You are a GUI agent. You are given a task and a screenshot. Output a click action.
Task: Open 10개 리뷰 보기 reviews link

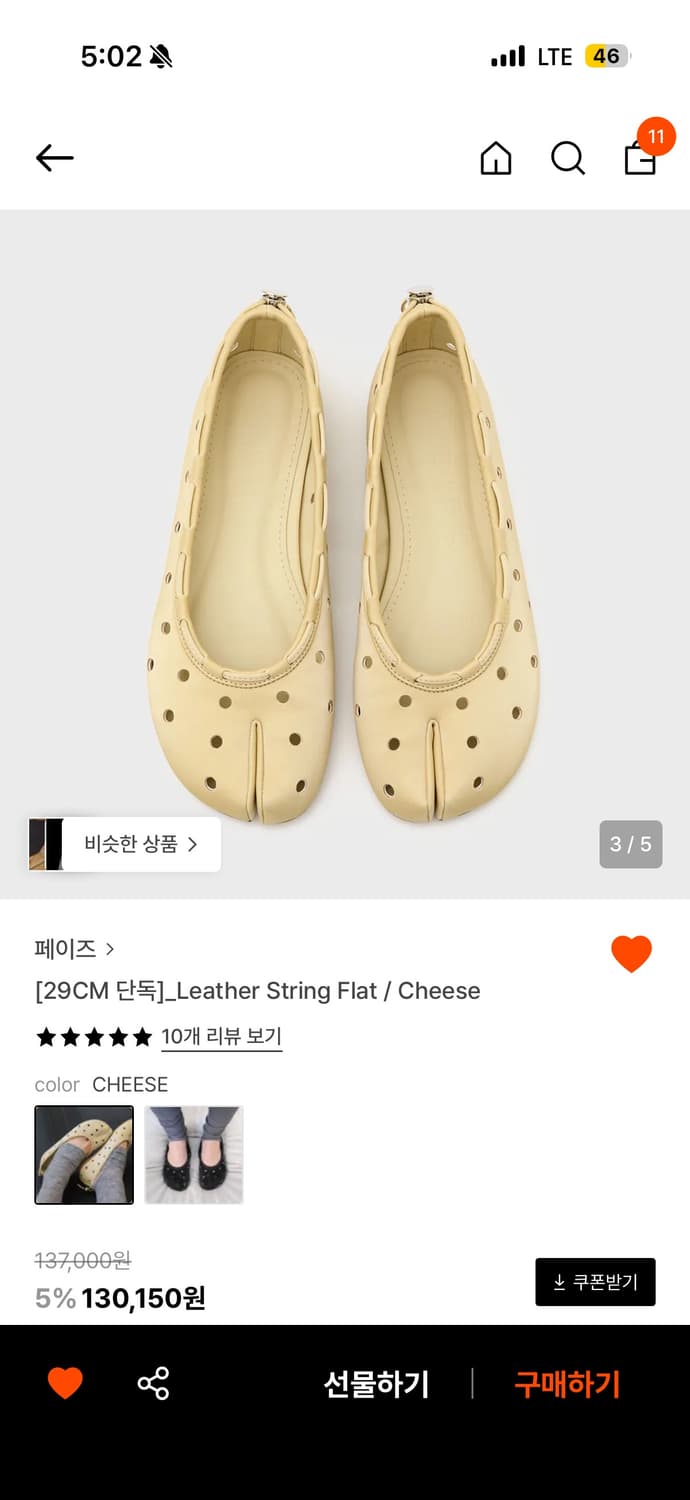[x=221, y=1037]
